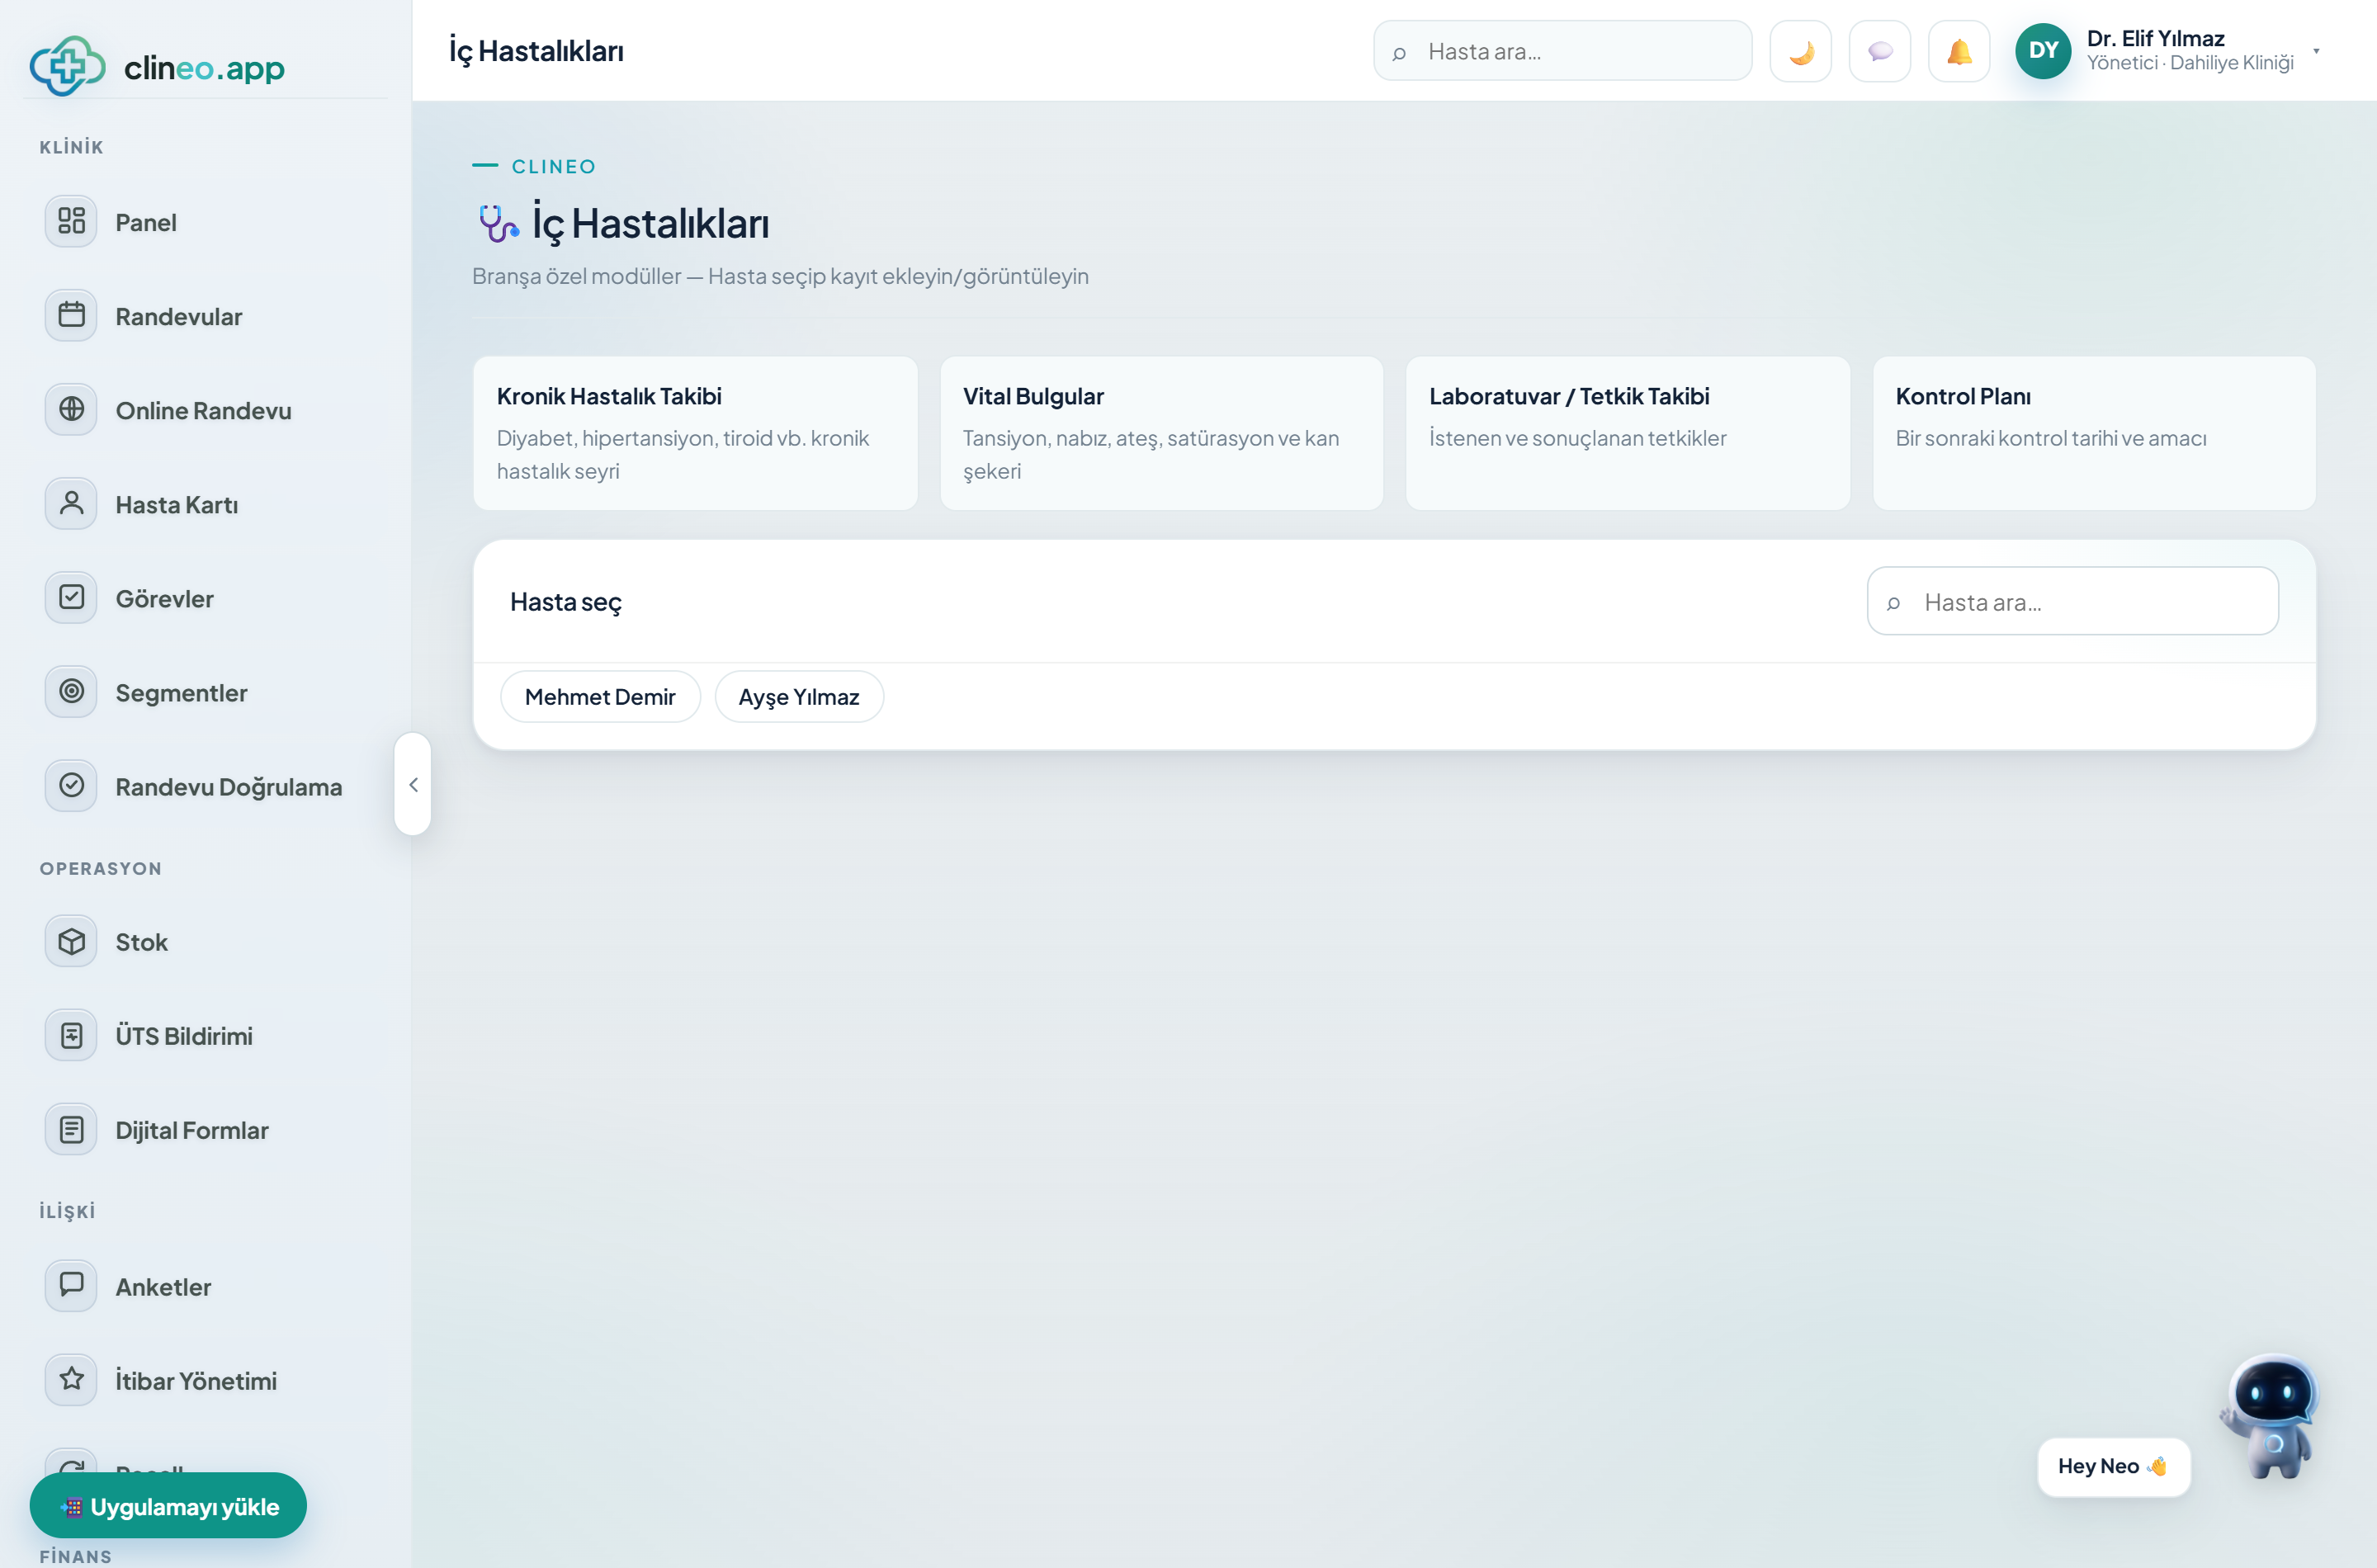The height and width of the screenshot is (1568, 2377).
Task: Click the magnifier icon in top search
Action: pyautogui.click(x=1399, y=53)
